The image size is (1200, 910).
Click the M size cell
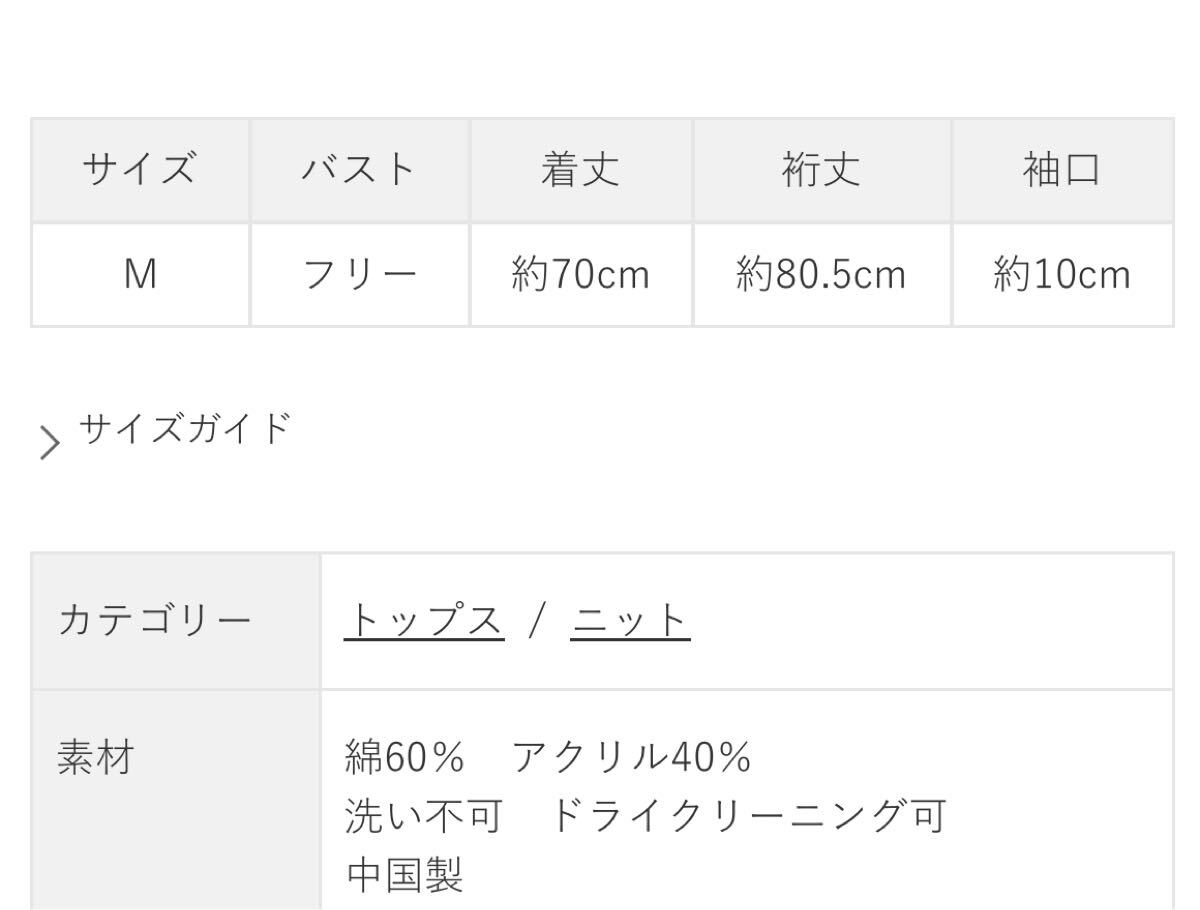click(139, 274)
